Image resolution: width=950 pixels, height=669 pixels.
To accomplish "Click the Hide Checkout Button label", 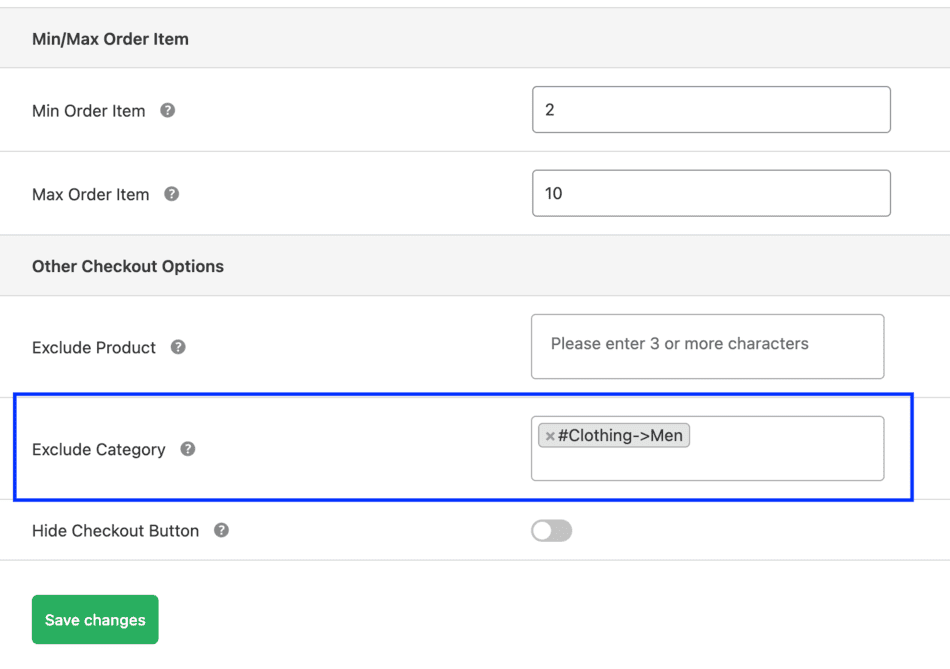I will [115, 531].
